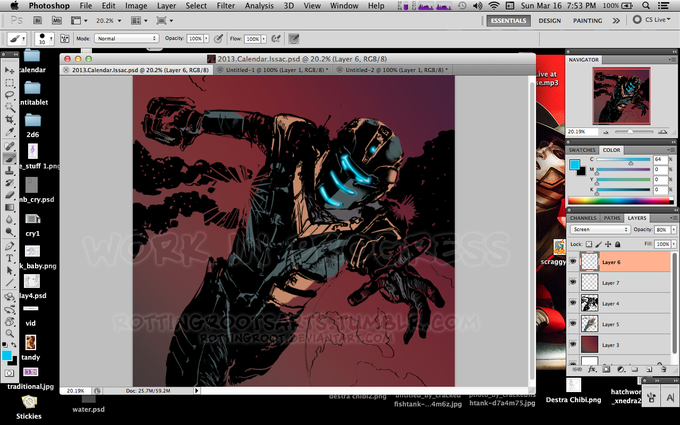Viewport: 680px width, 425px height.
Task: Switch to Paths panel tab
Action: pos(611,218)
